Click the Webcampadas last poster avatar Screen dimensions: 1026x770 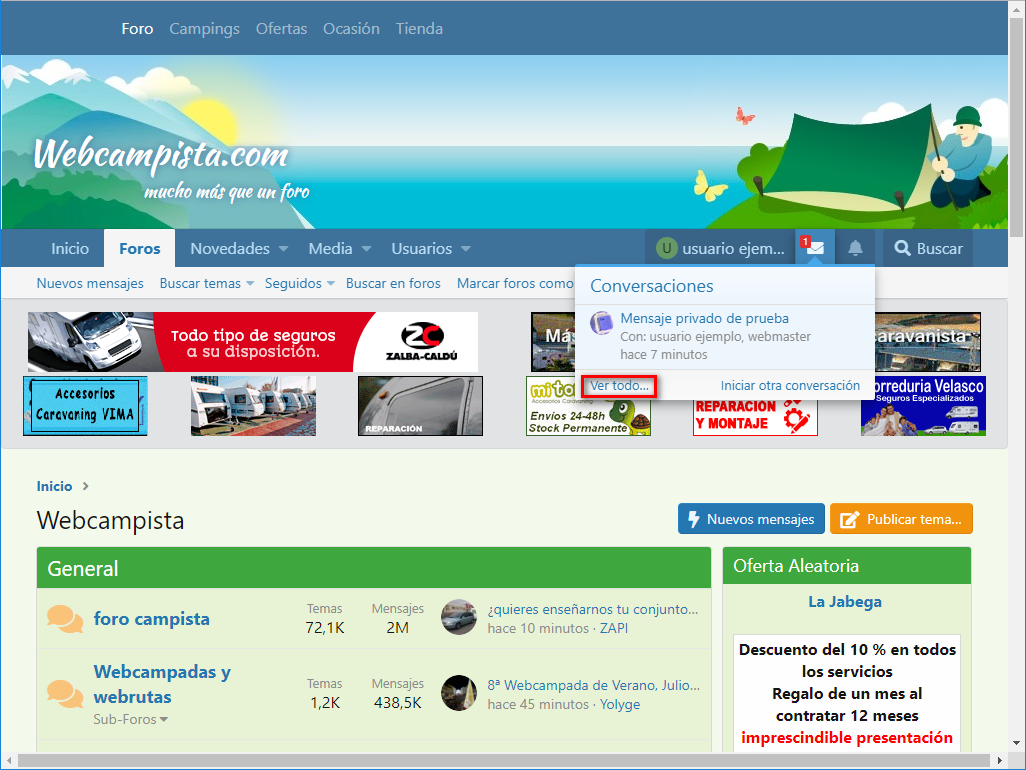(459, 693)
